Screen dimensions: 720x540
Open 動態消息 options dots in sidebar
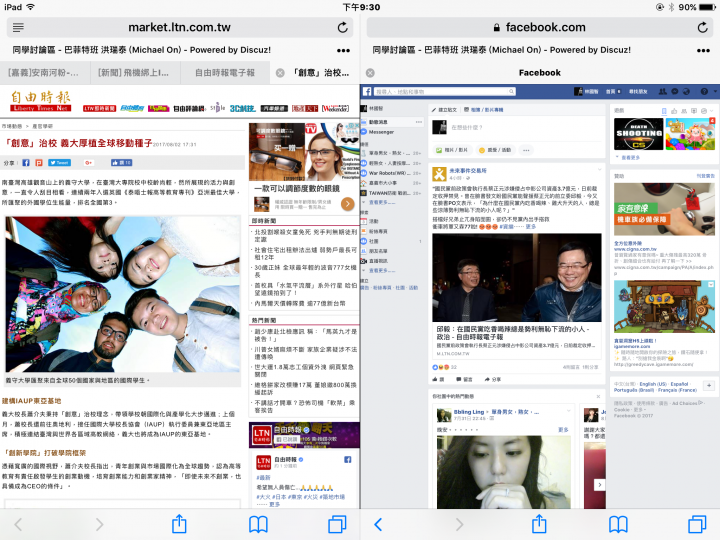pos(418,122)
